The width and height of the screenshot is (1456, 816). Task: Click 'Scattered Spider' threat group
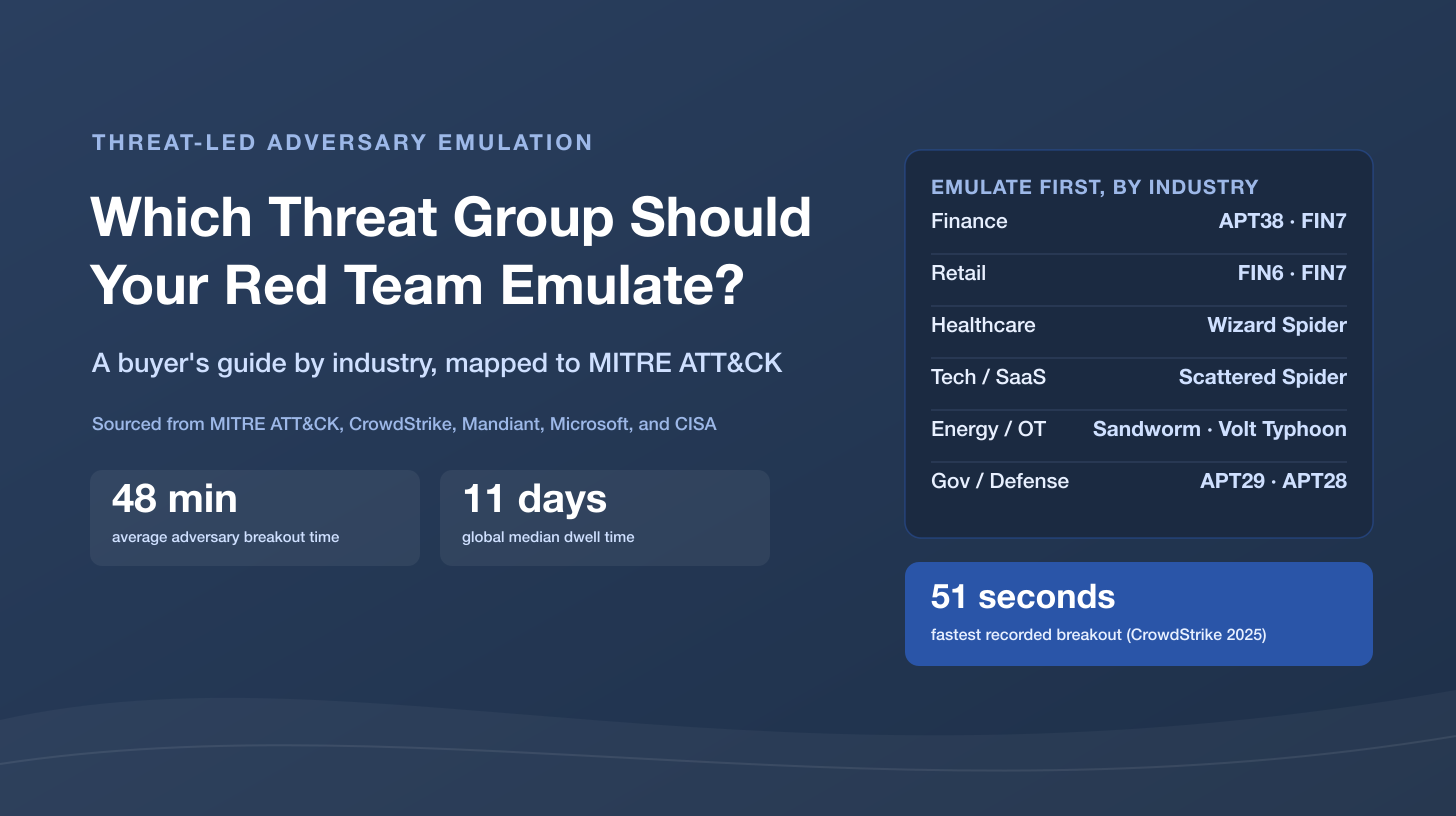[1263, 377]
